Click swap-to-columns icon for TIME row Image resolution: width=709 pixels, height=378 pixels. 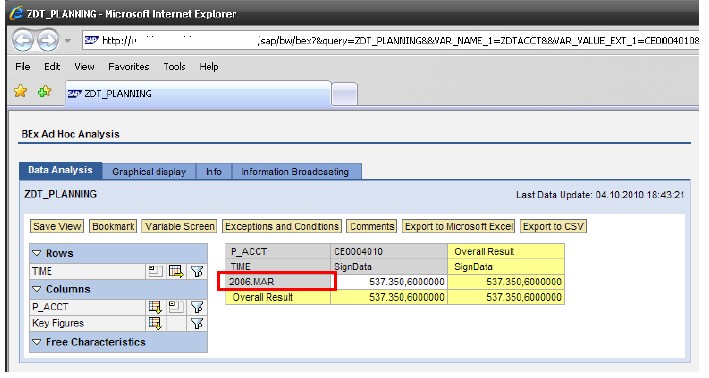pyautogui.click(x=176, y=271)
